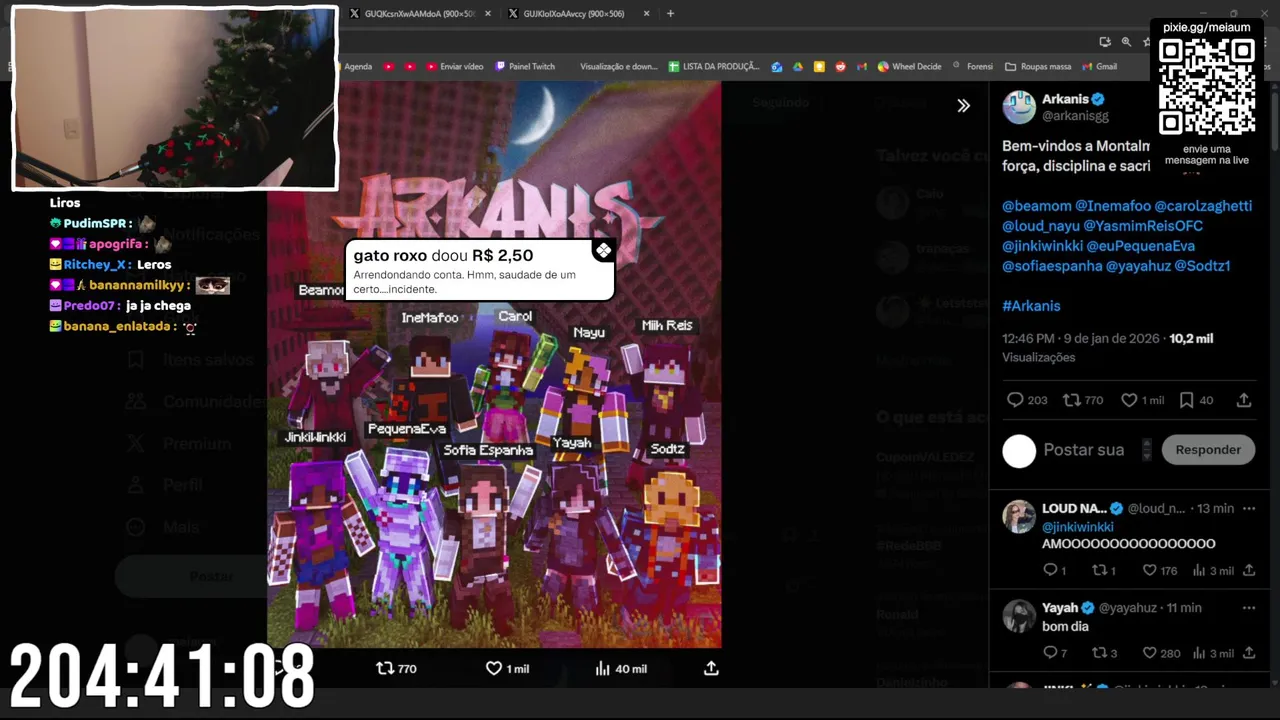Screen dimensions: 1280x720
Task: Repost icon 770 below the image
Action: pos(385,668)
